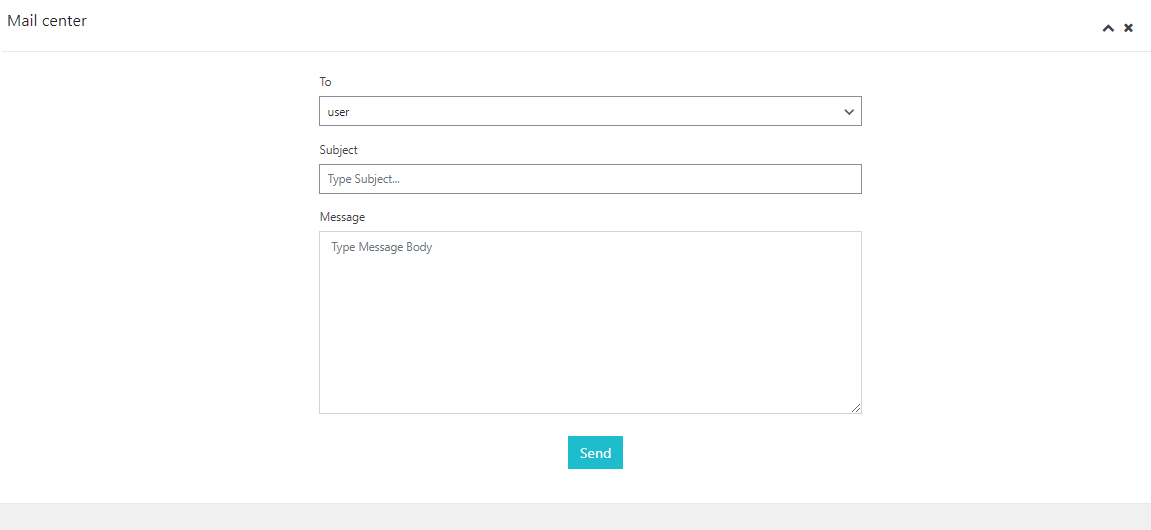This screenshot has height=530, width=1151.
Task: Click the 'Subject' field label
Action: 338,150
